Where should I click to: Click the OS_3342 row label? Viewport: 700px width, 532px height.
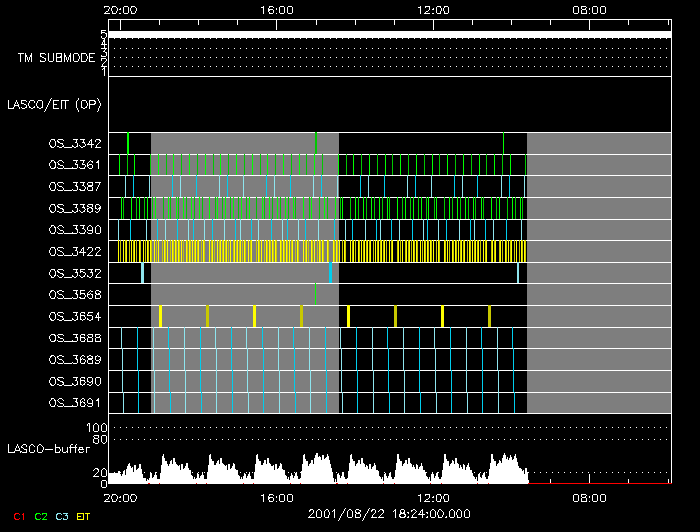tap(74, 143)
